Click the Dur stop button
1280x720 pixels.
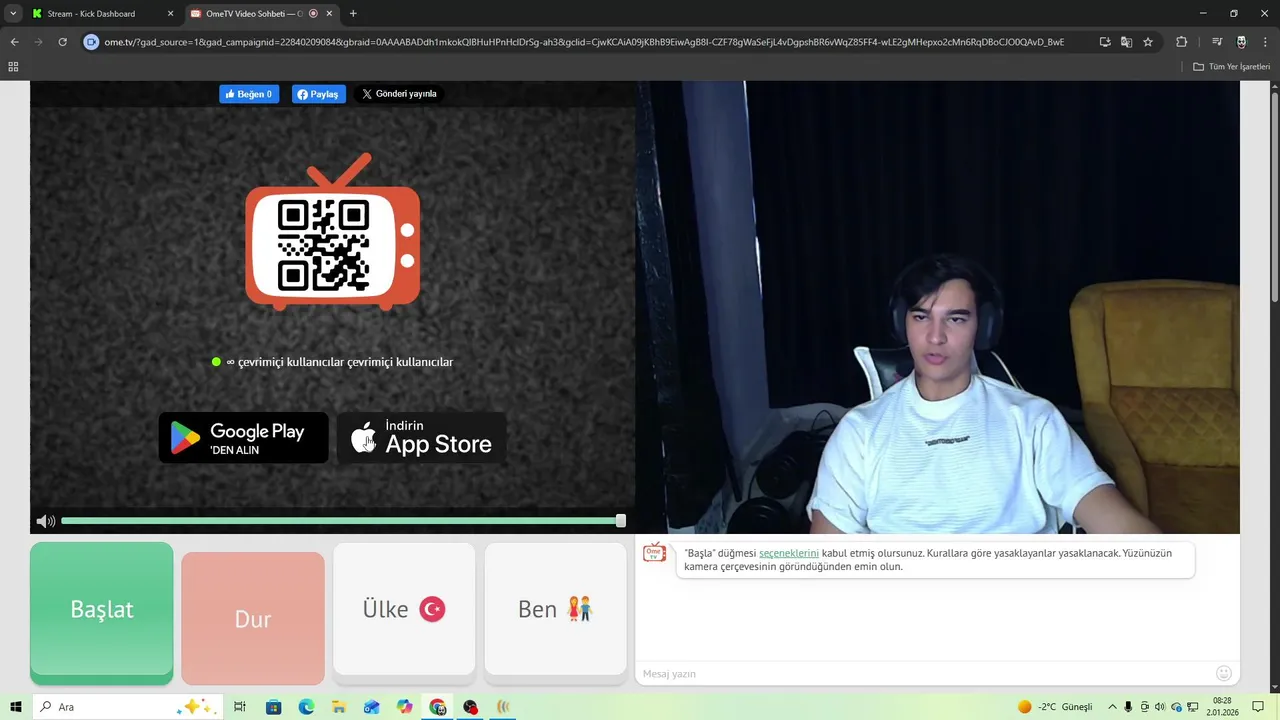coord(253,618)
